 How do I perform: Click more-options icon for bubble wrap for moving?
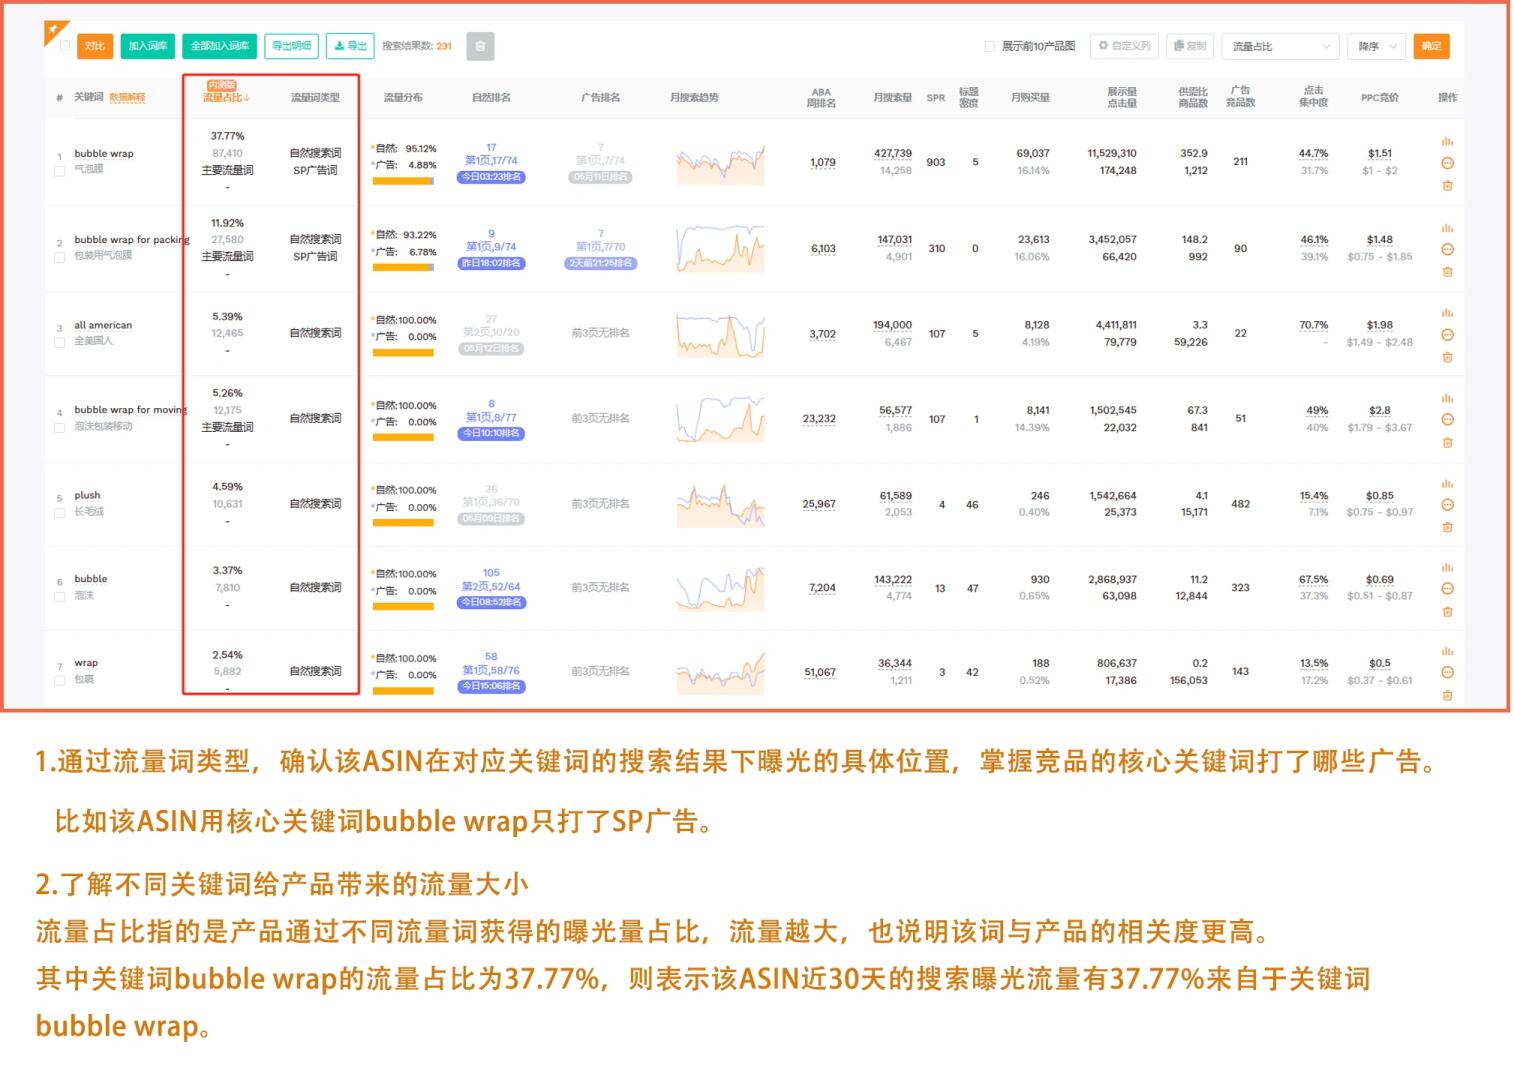1447,419
